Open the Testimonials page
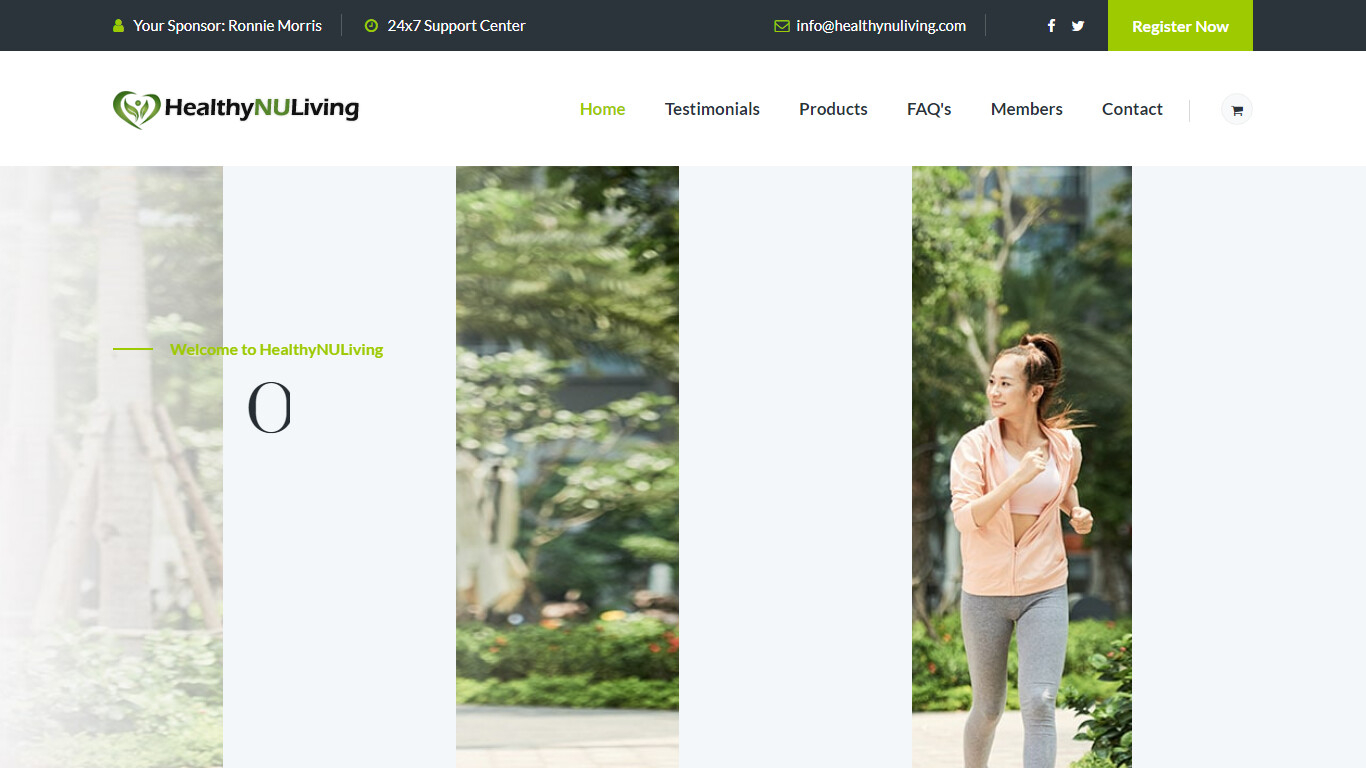 coord(712,109)
